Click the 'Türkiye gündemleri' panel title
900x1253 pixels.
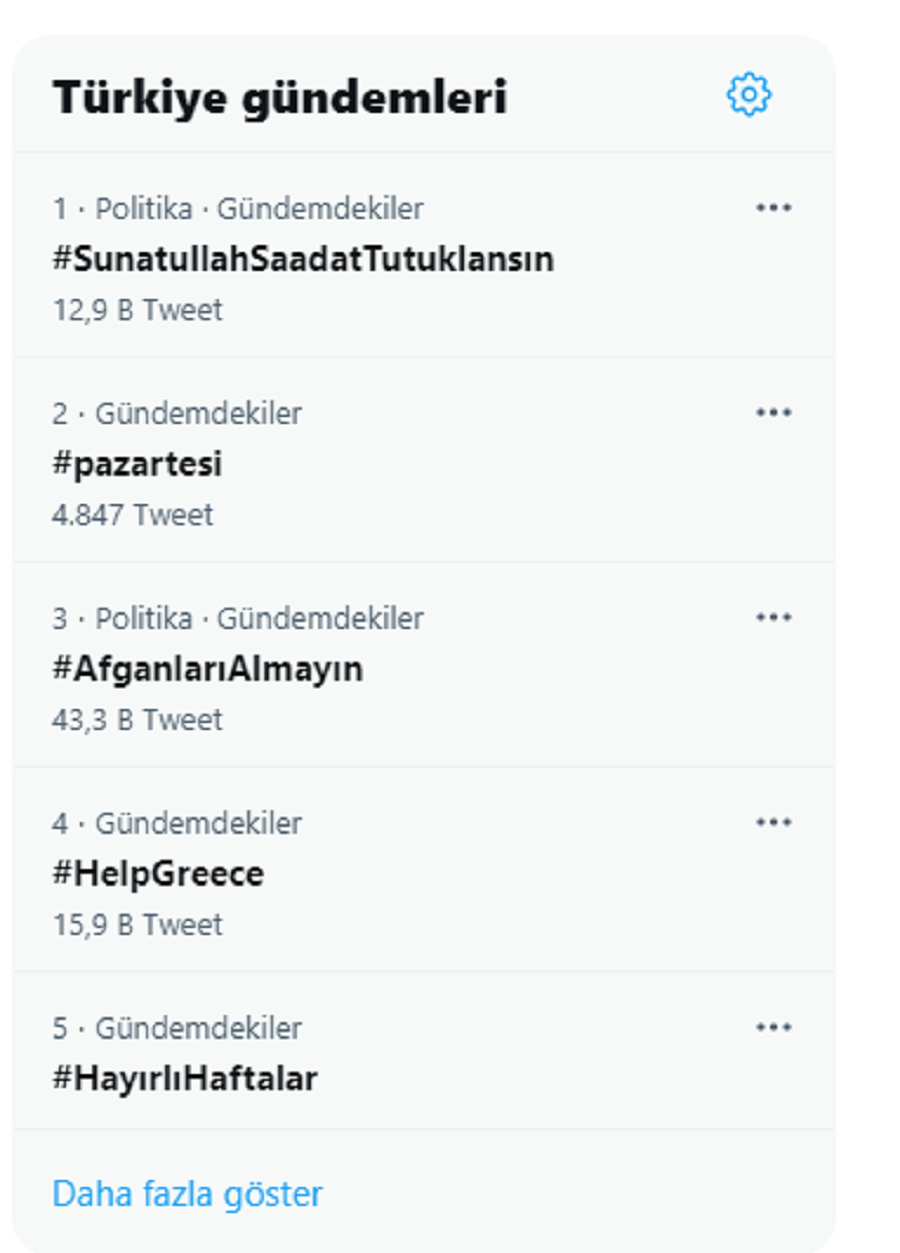280,95
